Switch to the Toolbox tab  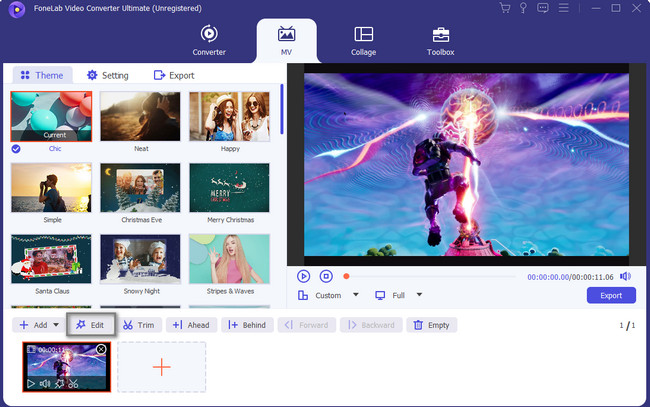(441, 40)
